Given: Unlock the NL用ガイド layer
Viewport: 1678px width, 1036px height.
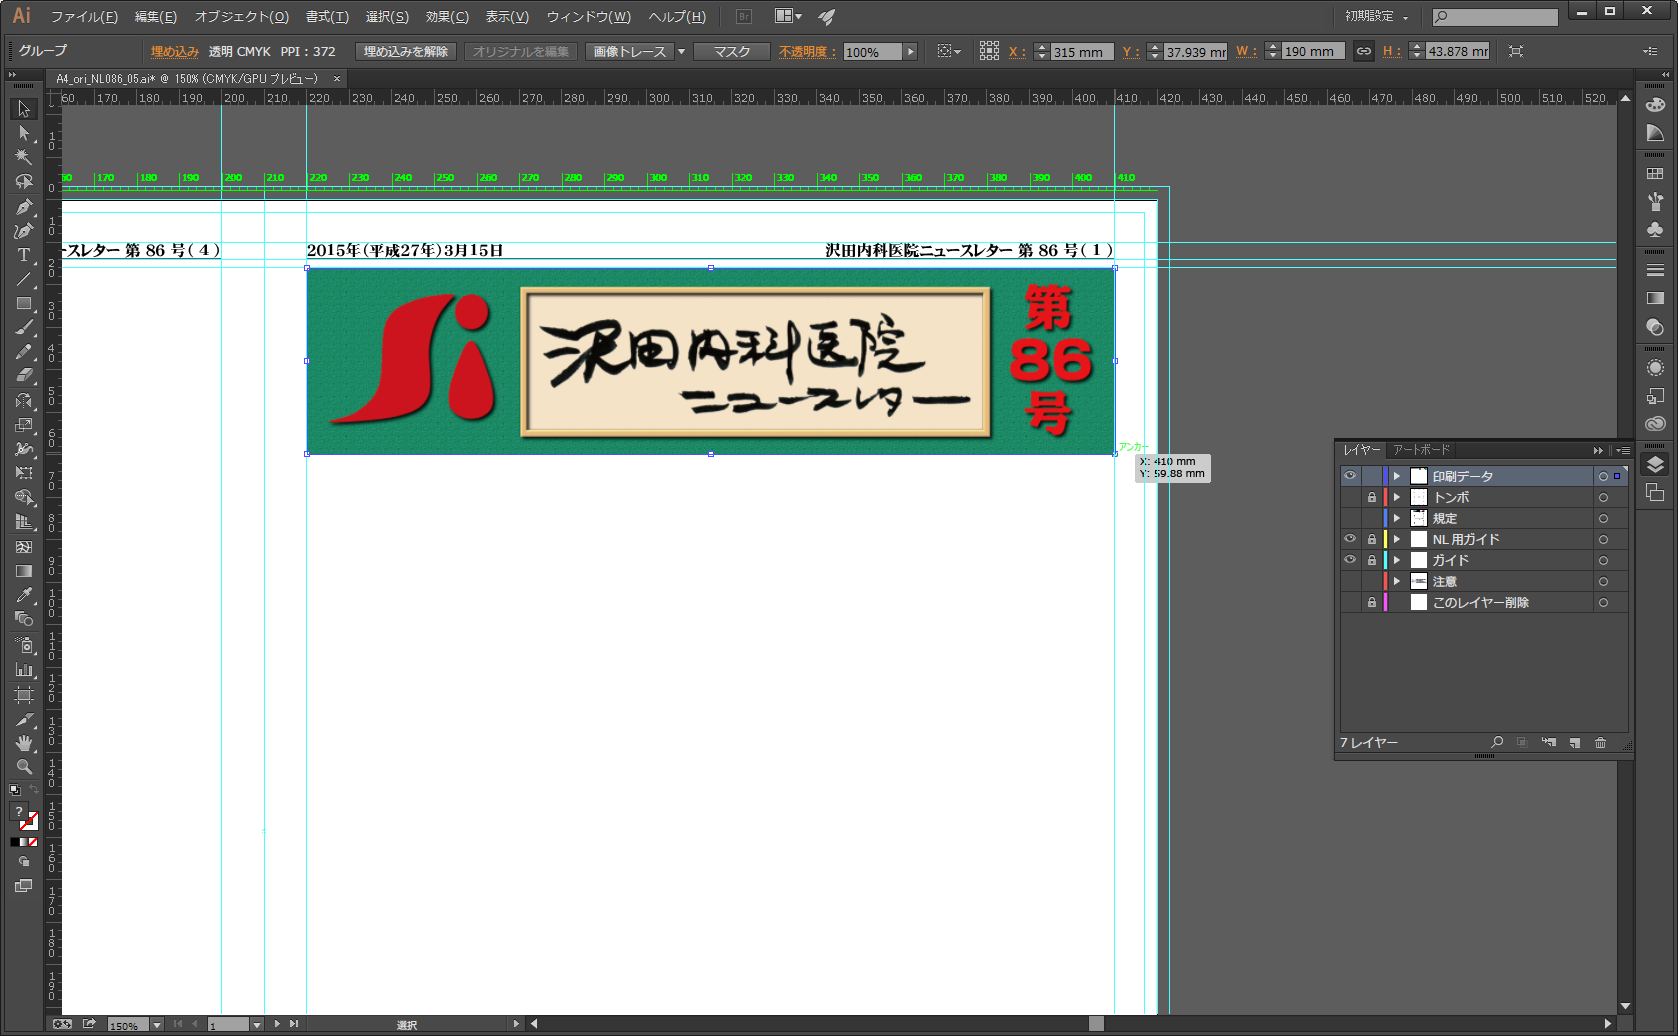Looking at the screenshot, I should [x=1372, y=539].
